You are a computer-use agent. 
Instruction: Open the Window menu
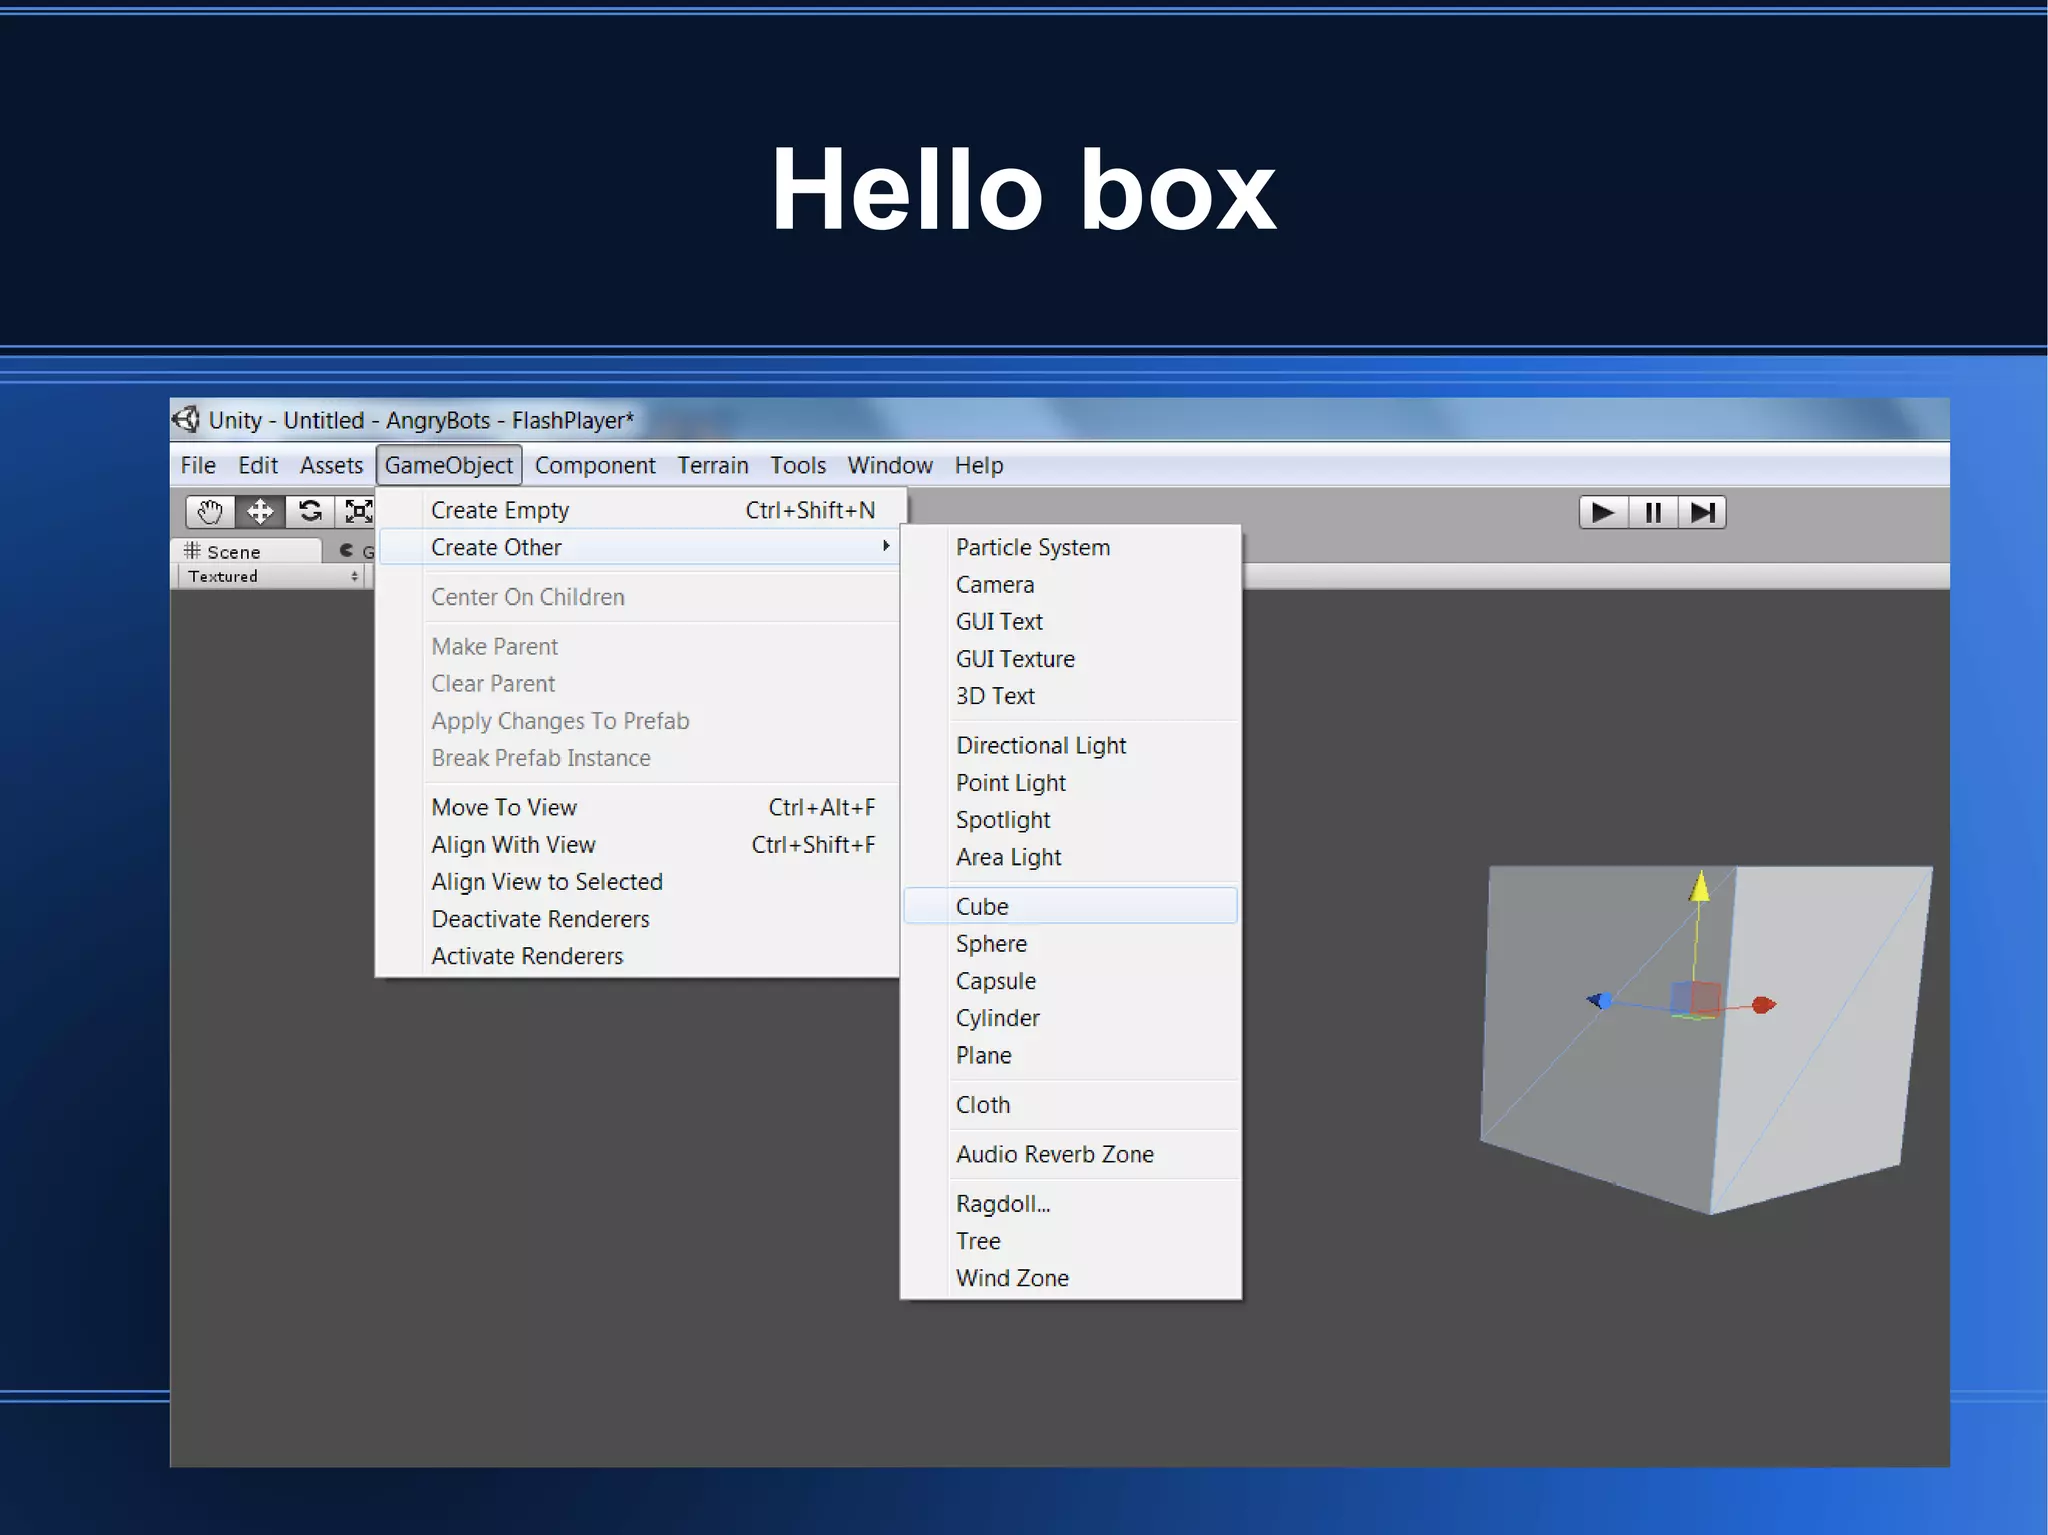coord(890,465)
